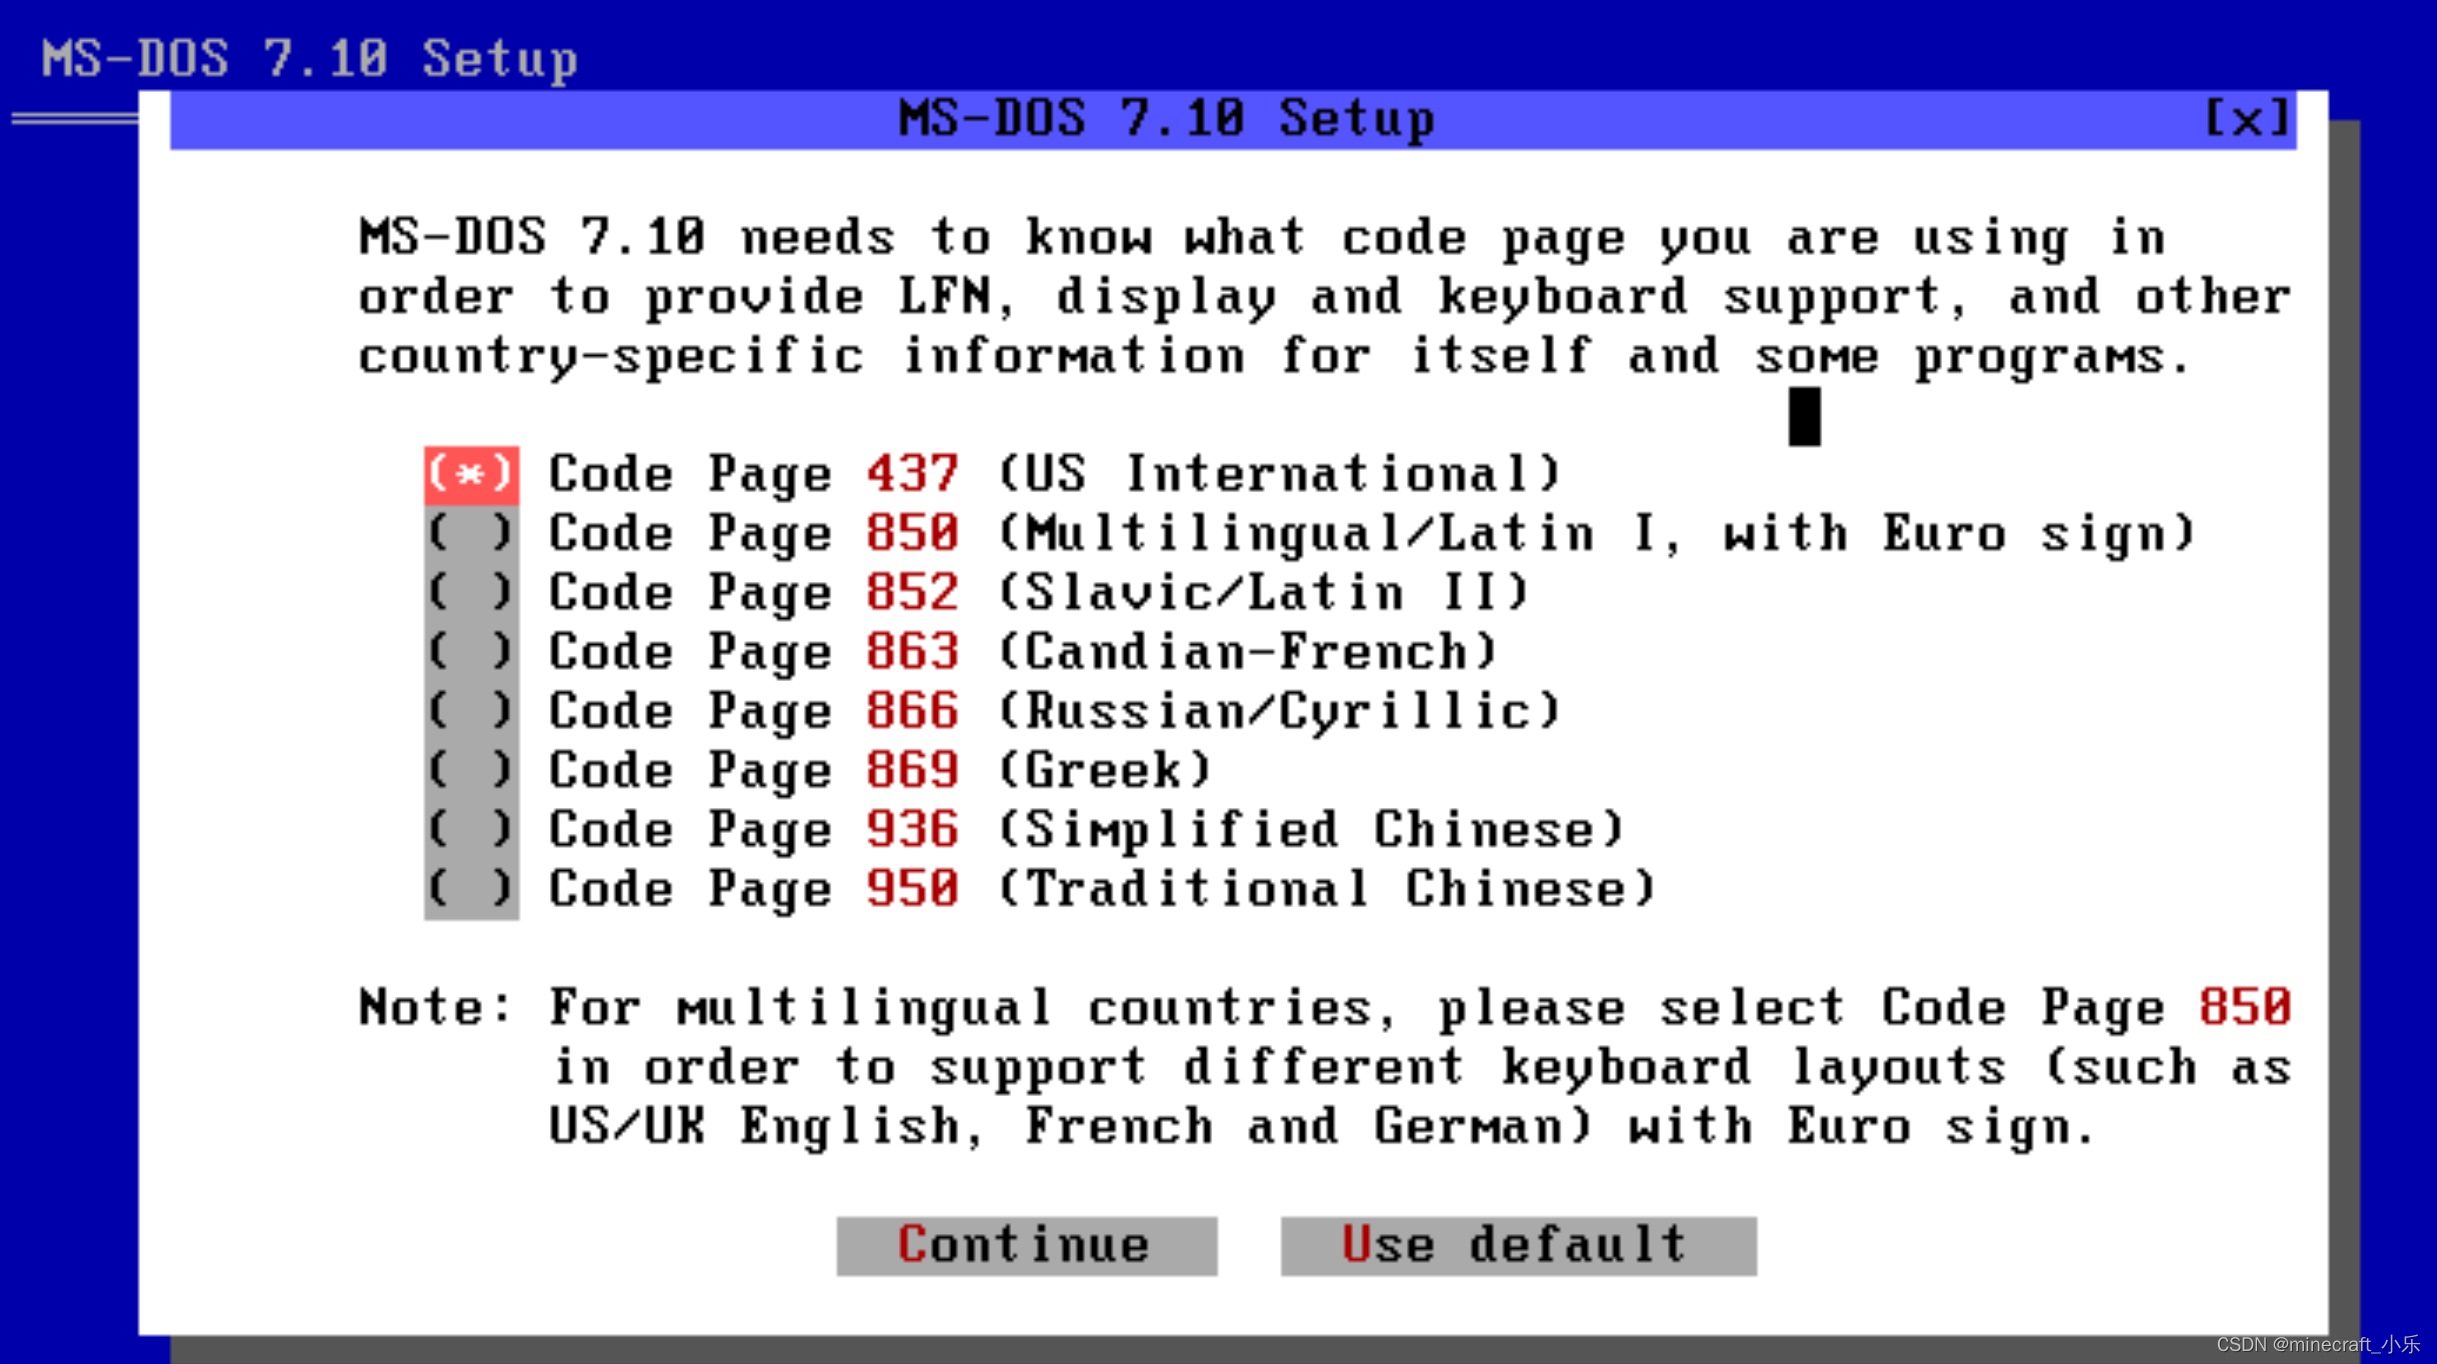Close the setup dialog with [x]
Screen dimensions: 2437x1364
coord(2247,117)
